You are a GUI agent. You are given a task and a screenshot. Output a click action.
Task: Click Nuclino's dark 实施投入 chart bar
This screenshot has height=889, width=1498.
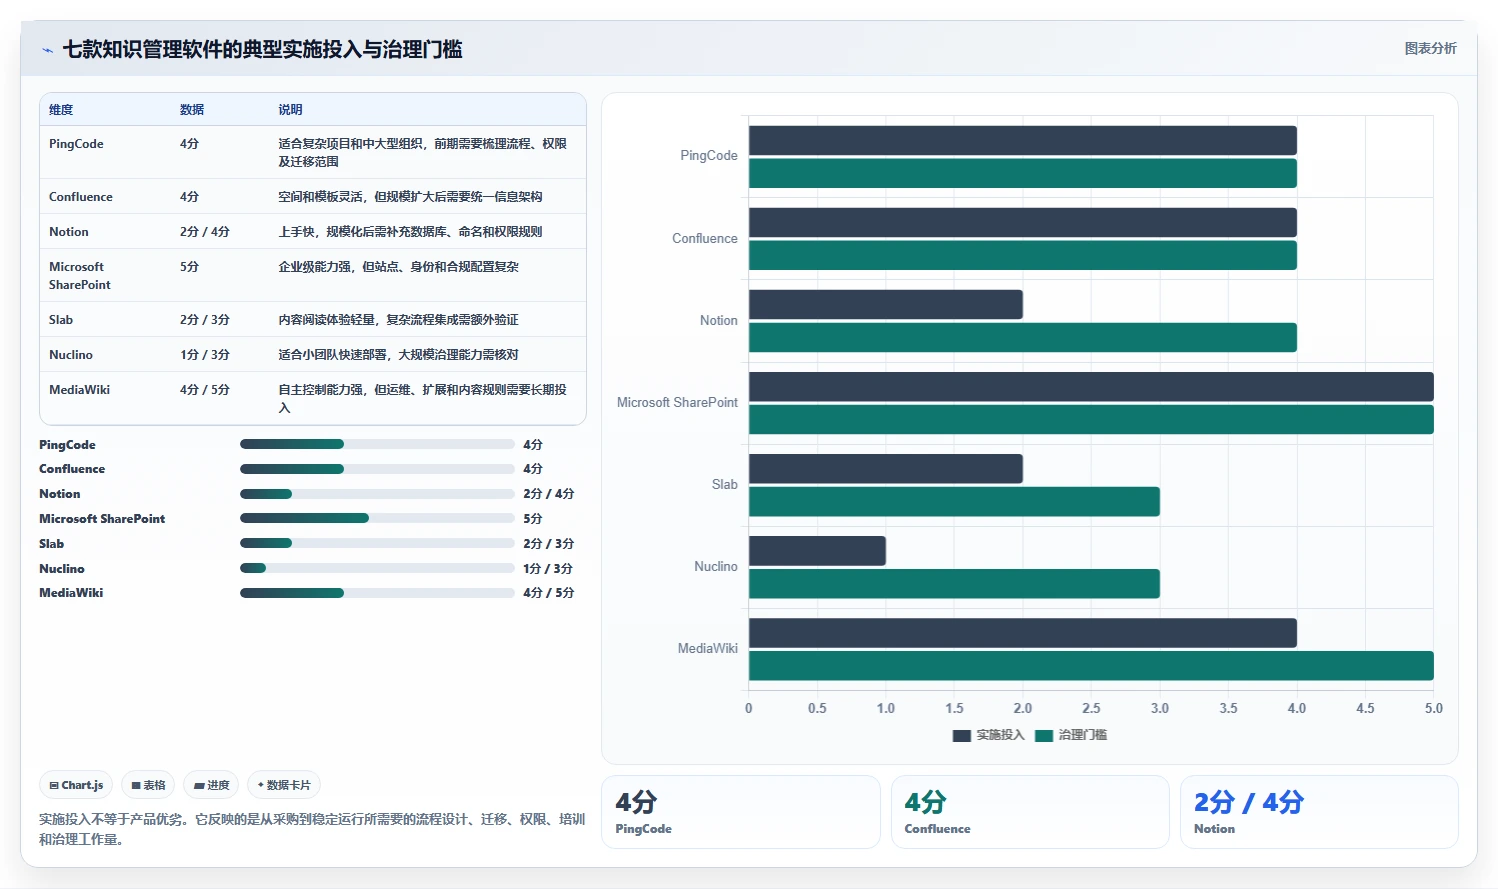pyautogui.click(x=817, y=551)
